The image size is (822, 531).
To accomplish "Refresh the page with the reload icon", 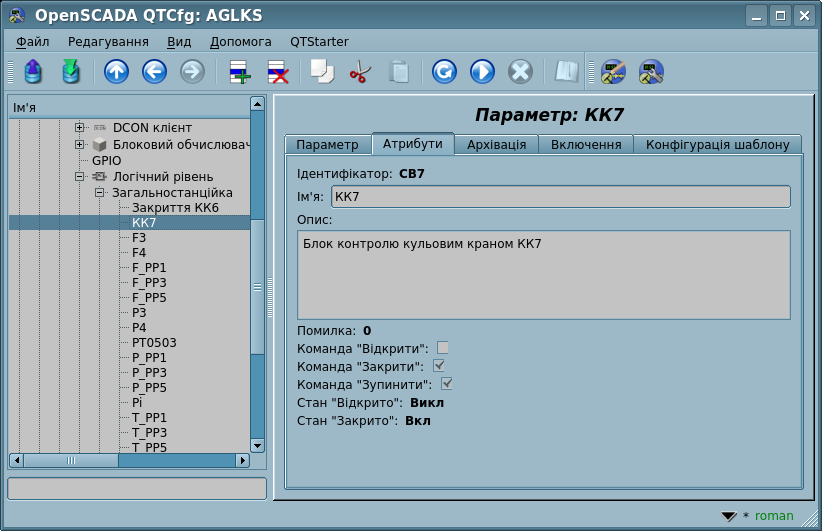I will [x=444, y=72].
